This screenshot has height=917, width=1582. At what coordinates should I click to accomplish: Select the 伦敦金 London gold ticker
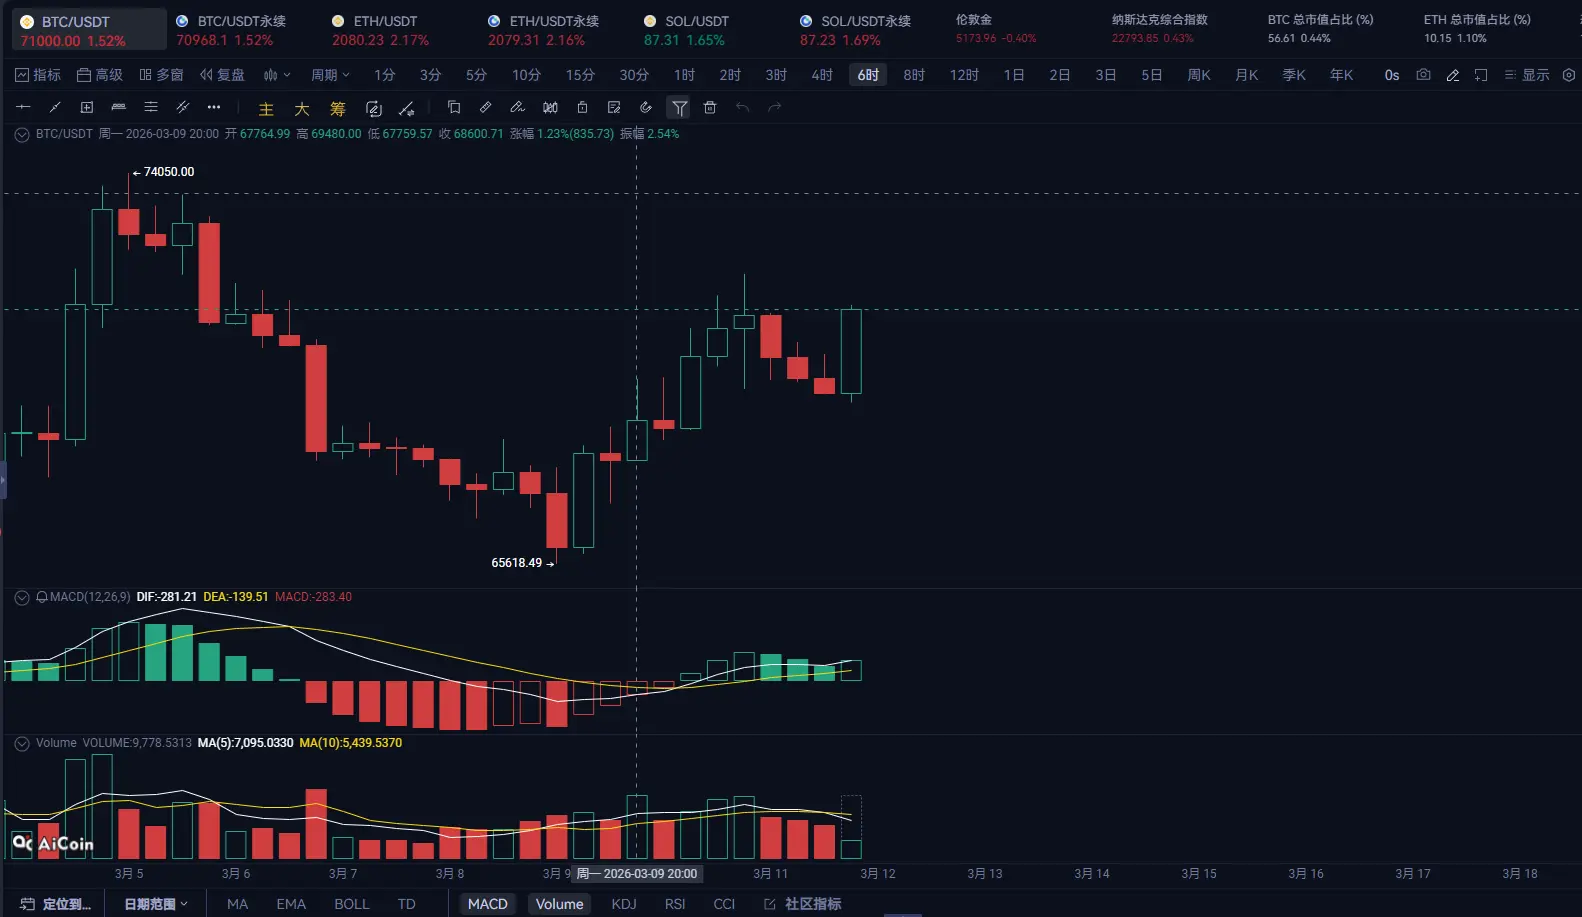pyautogui.click(x=996, y=29)
